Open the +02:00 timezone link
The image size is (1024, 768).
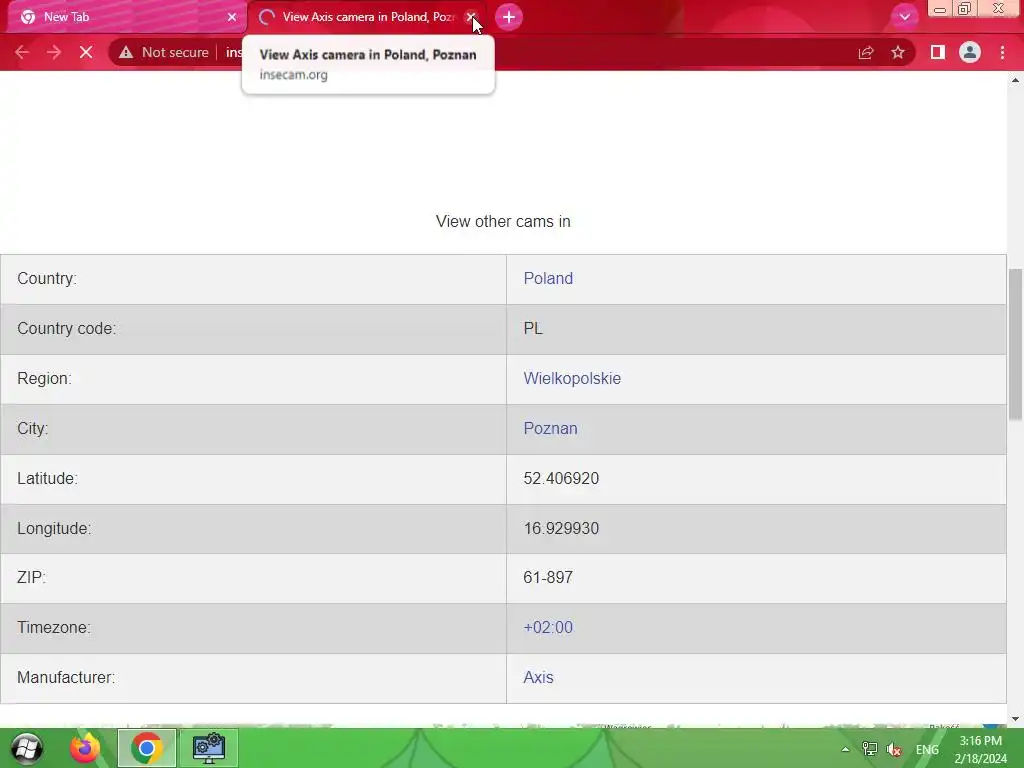(548, 628)
